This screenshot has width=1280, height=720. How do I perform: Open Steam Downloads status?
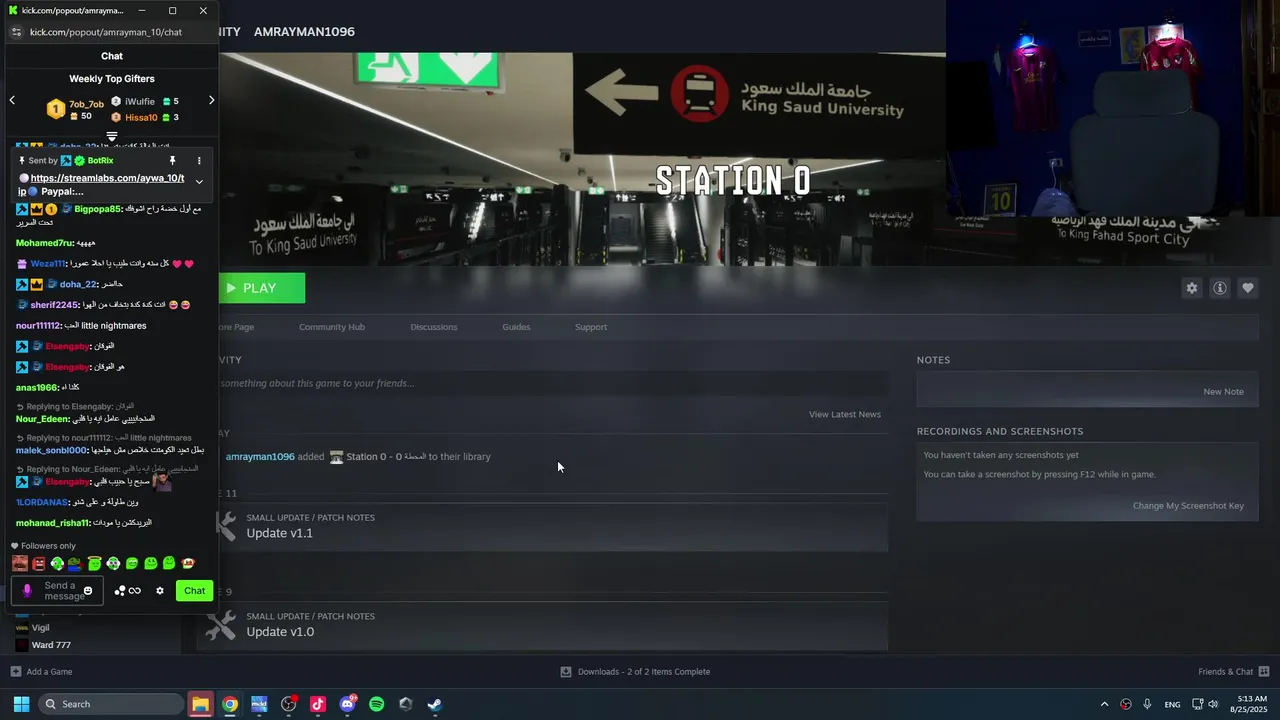coord(635,672)
